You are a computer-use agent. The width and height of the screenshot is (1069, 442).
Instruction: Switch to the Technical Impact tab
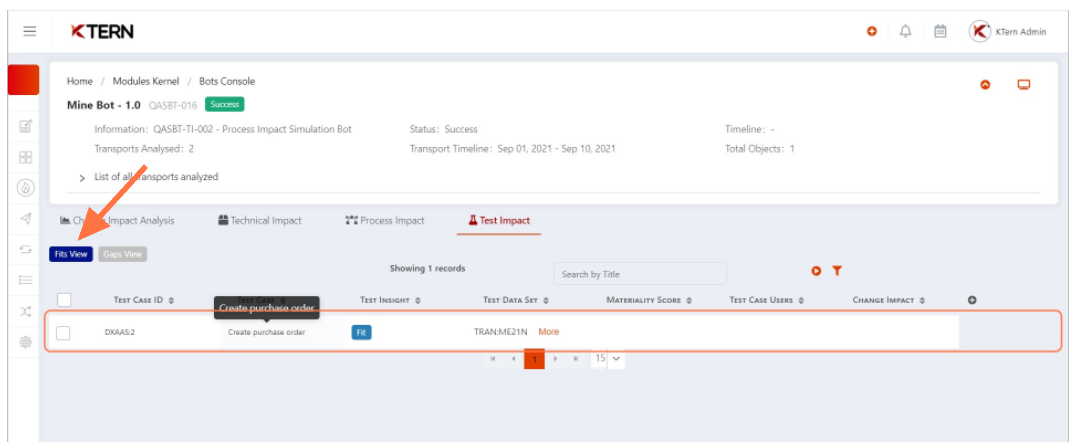pyautogui.click(x=260, y=220)
